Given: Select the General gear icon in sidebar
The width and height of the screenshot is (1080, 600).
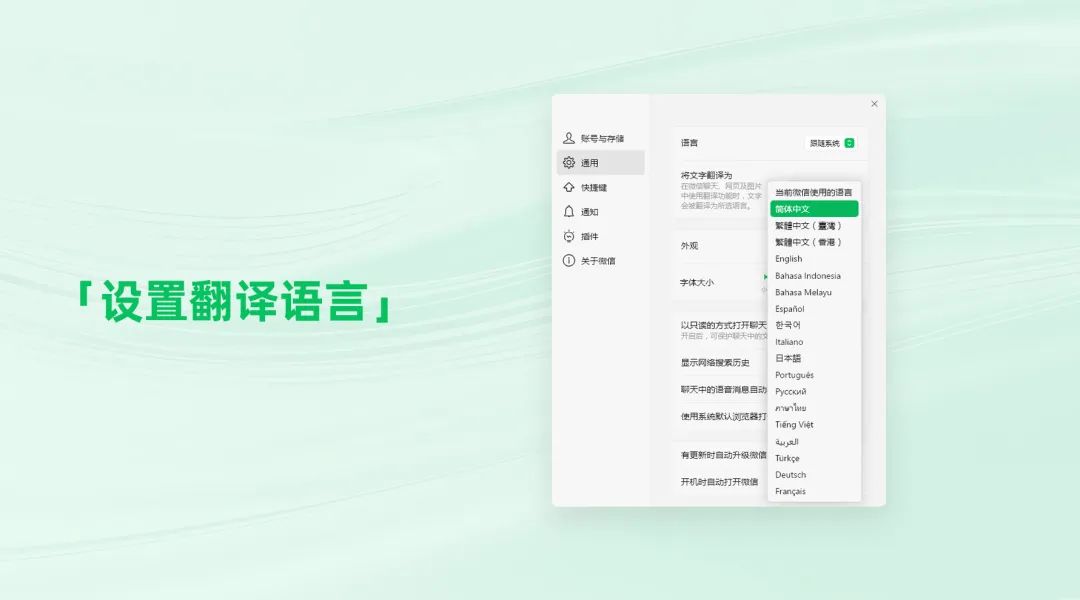Looking at the screenshot, I should (568, 163).
